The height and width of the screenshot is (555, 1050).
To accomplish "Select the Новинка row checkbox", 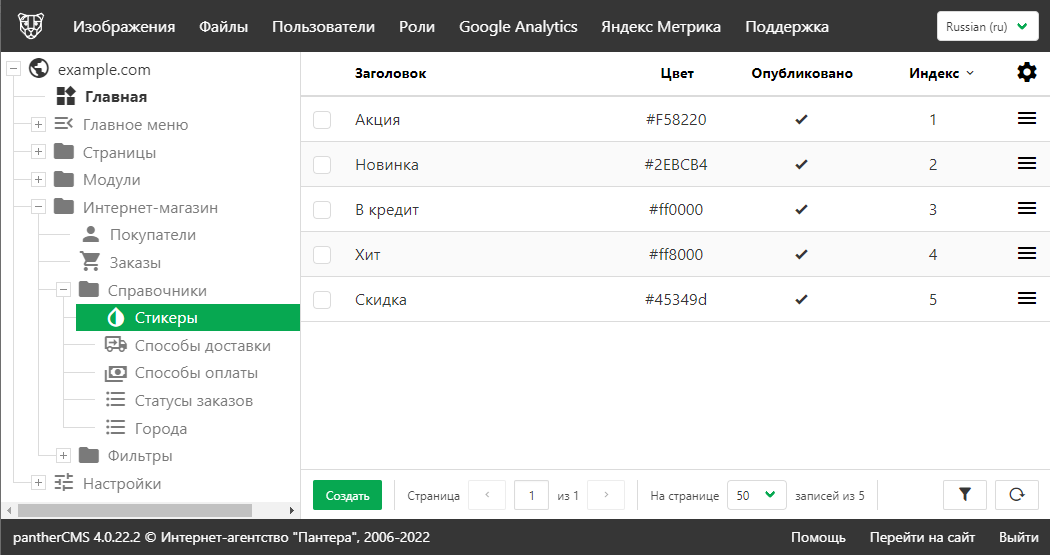I will (322, 165).
